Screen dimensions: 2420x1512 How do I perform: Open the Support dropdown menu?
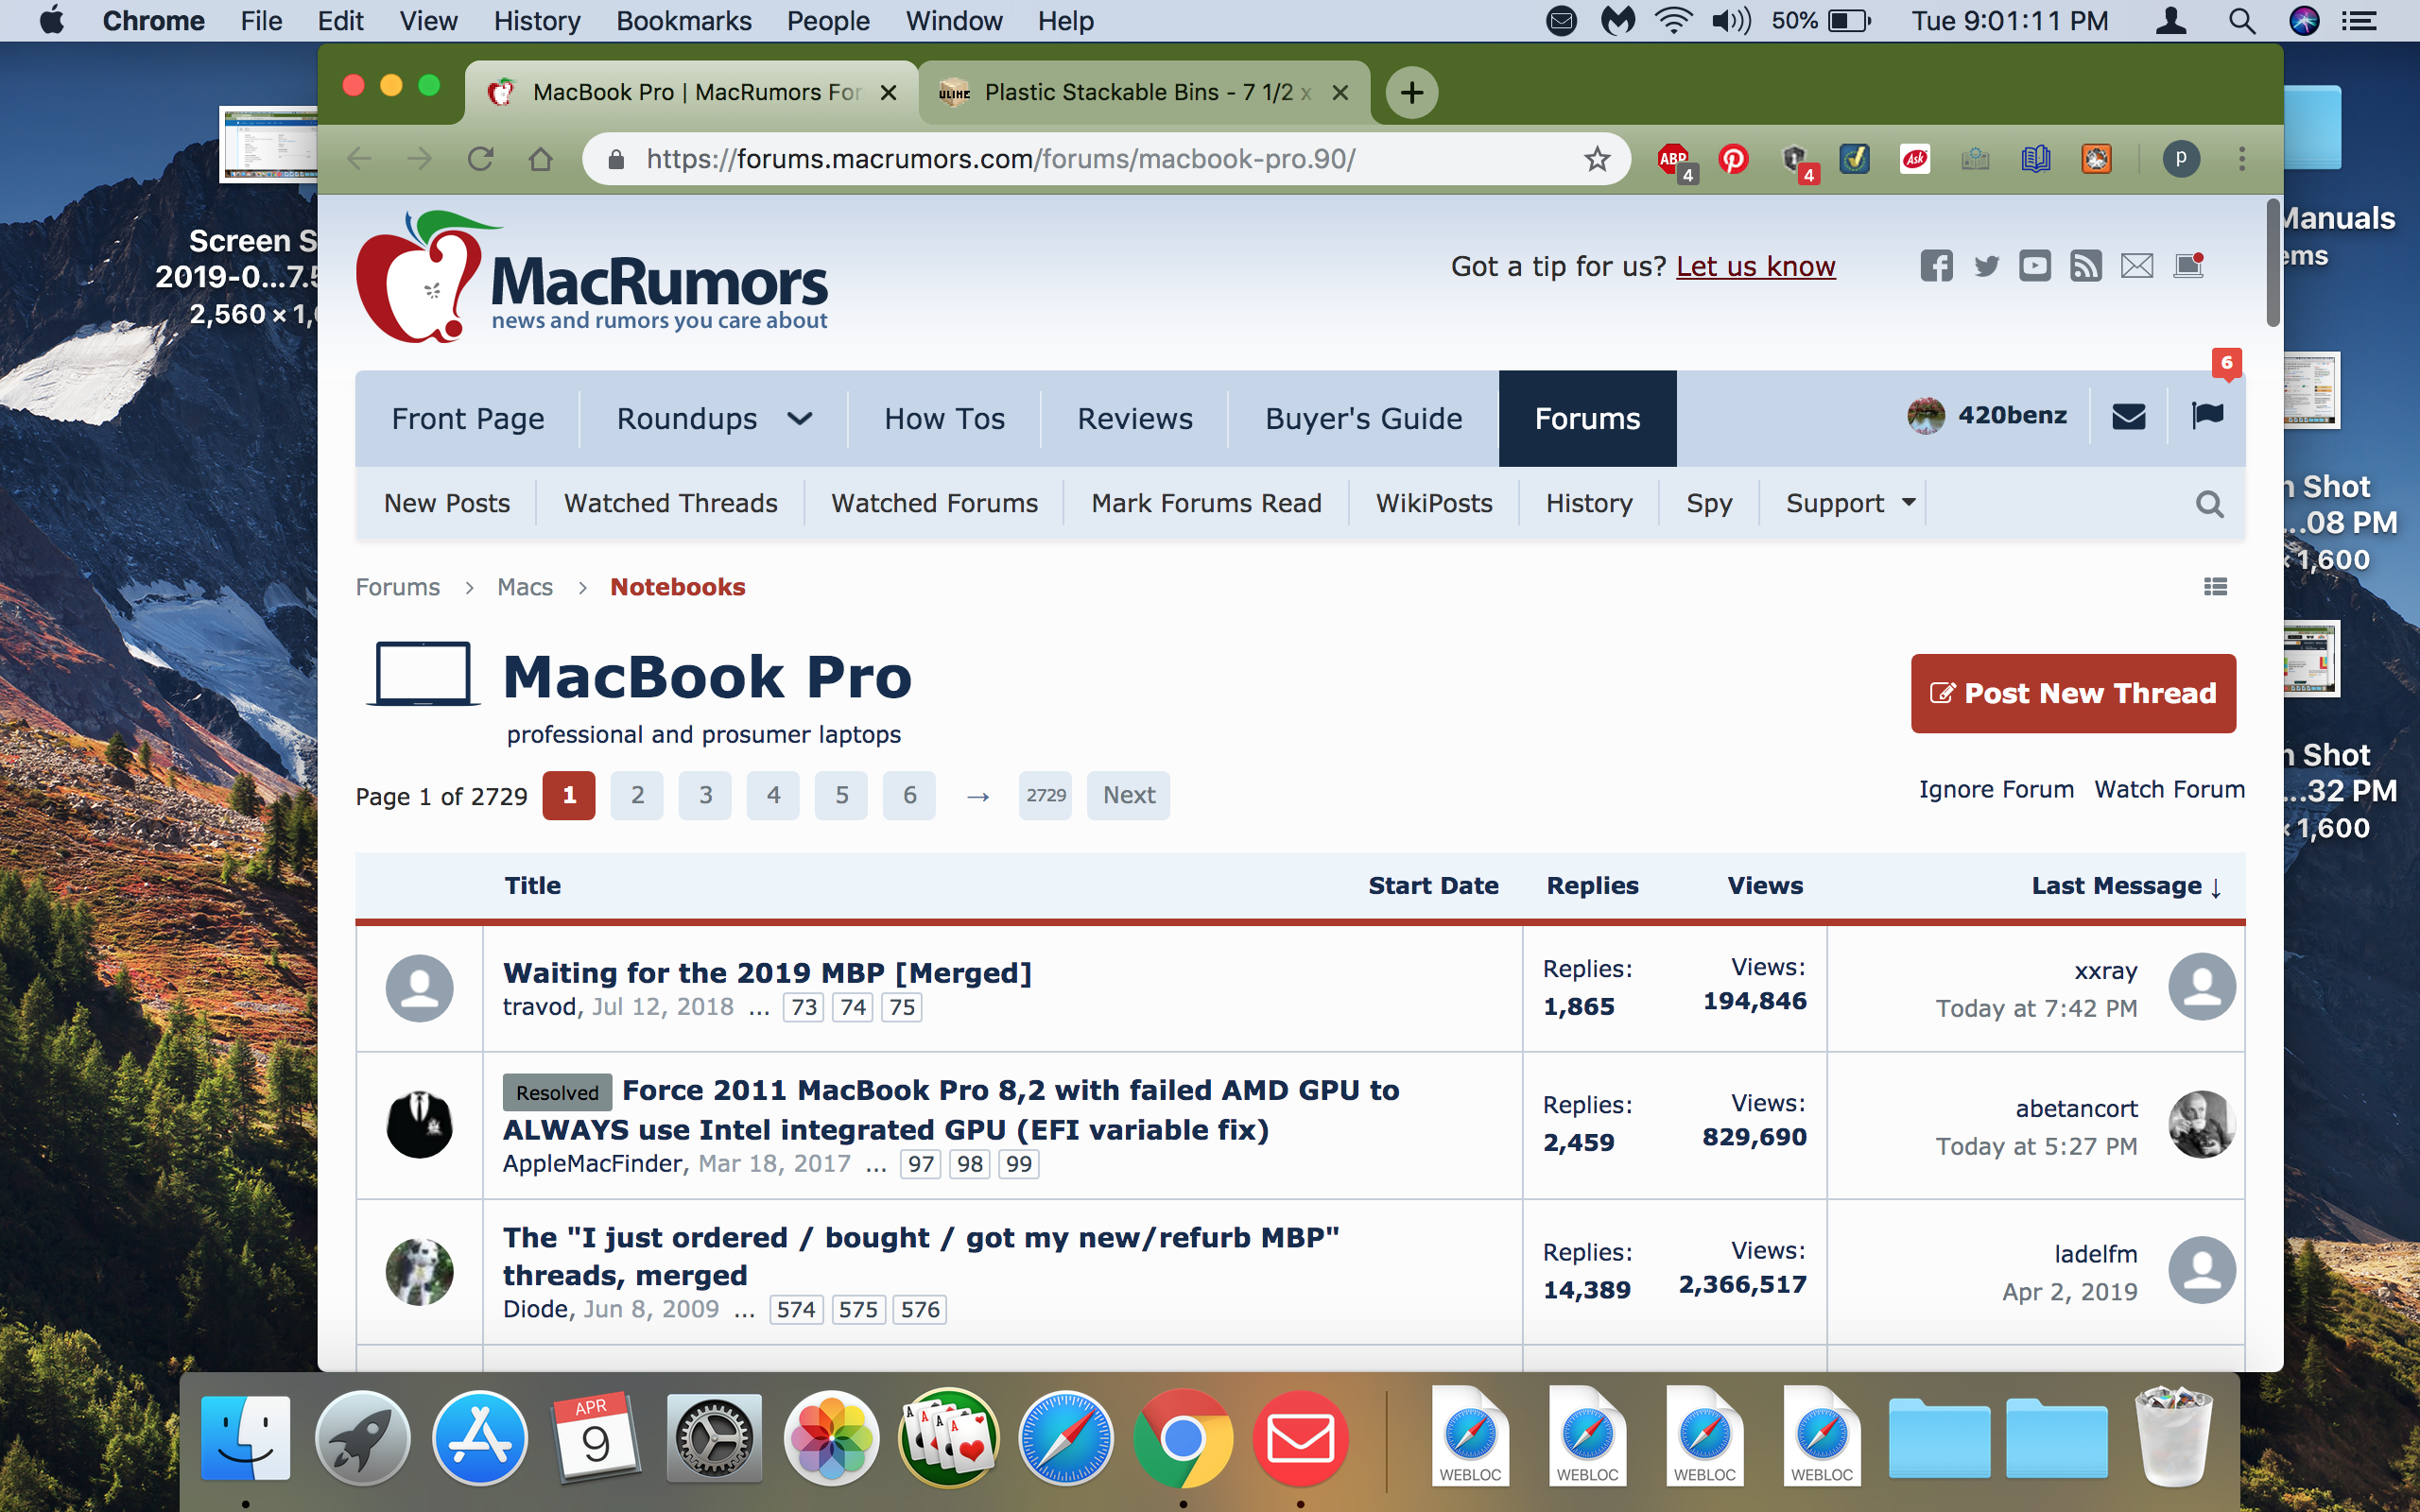(x=1850, y=503)
